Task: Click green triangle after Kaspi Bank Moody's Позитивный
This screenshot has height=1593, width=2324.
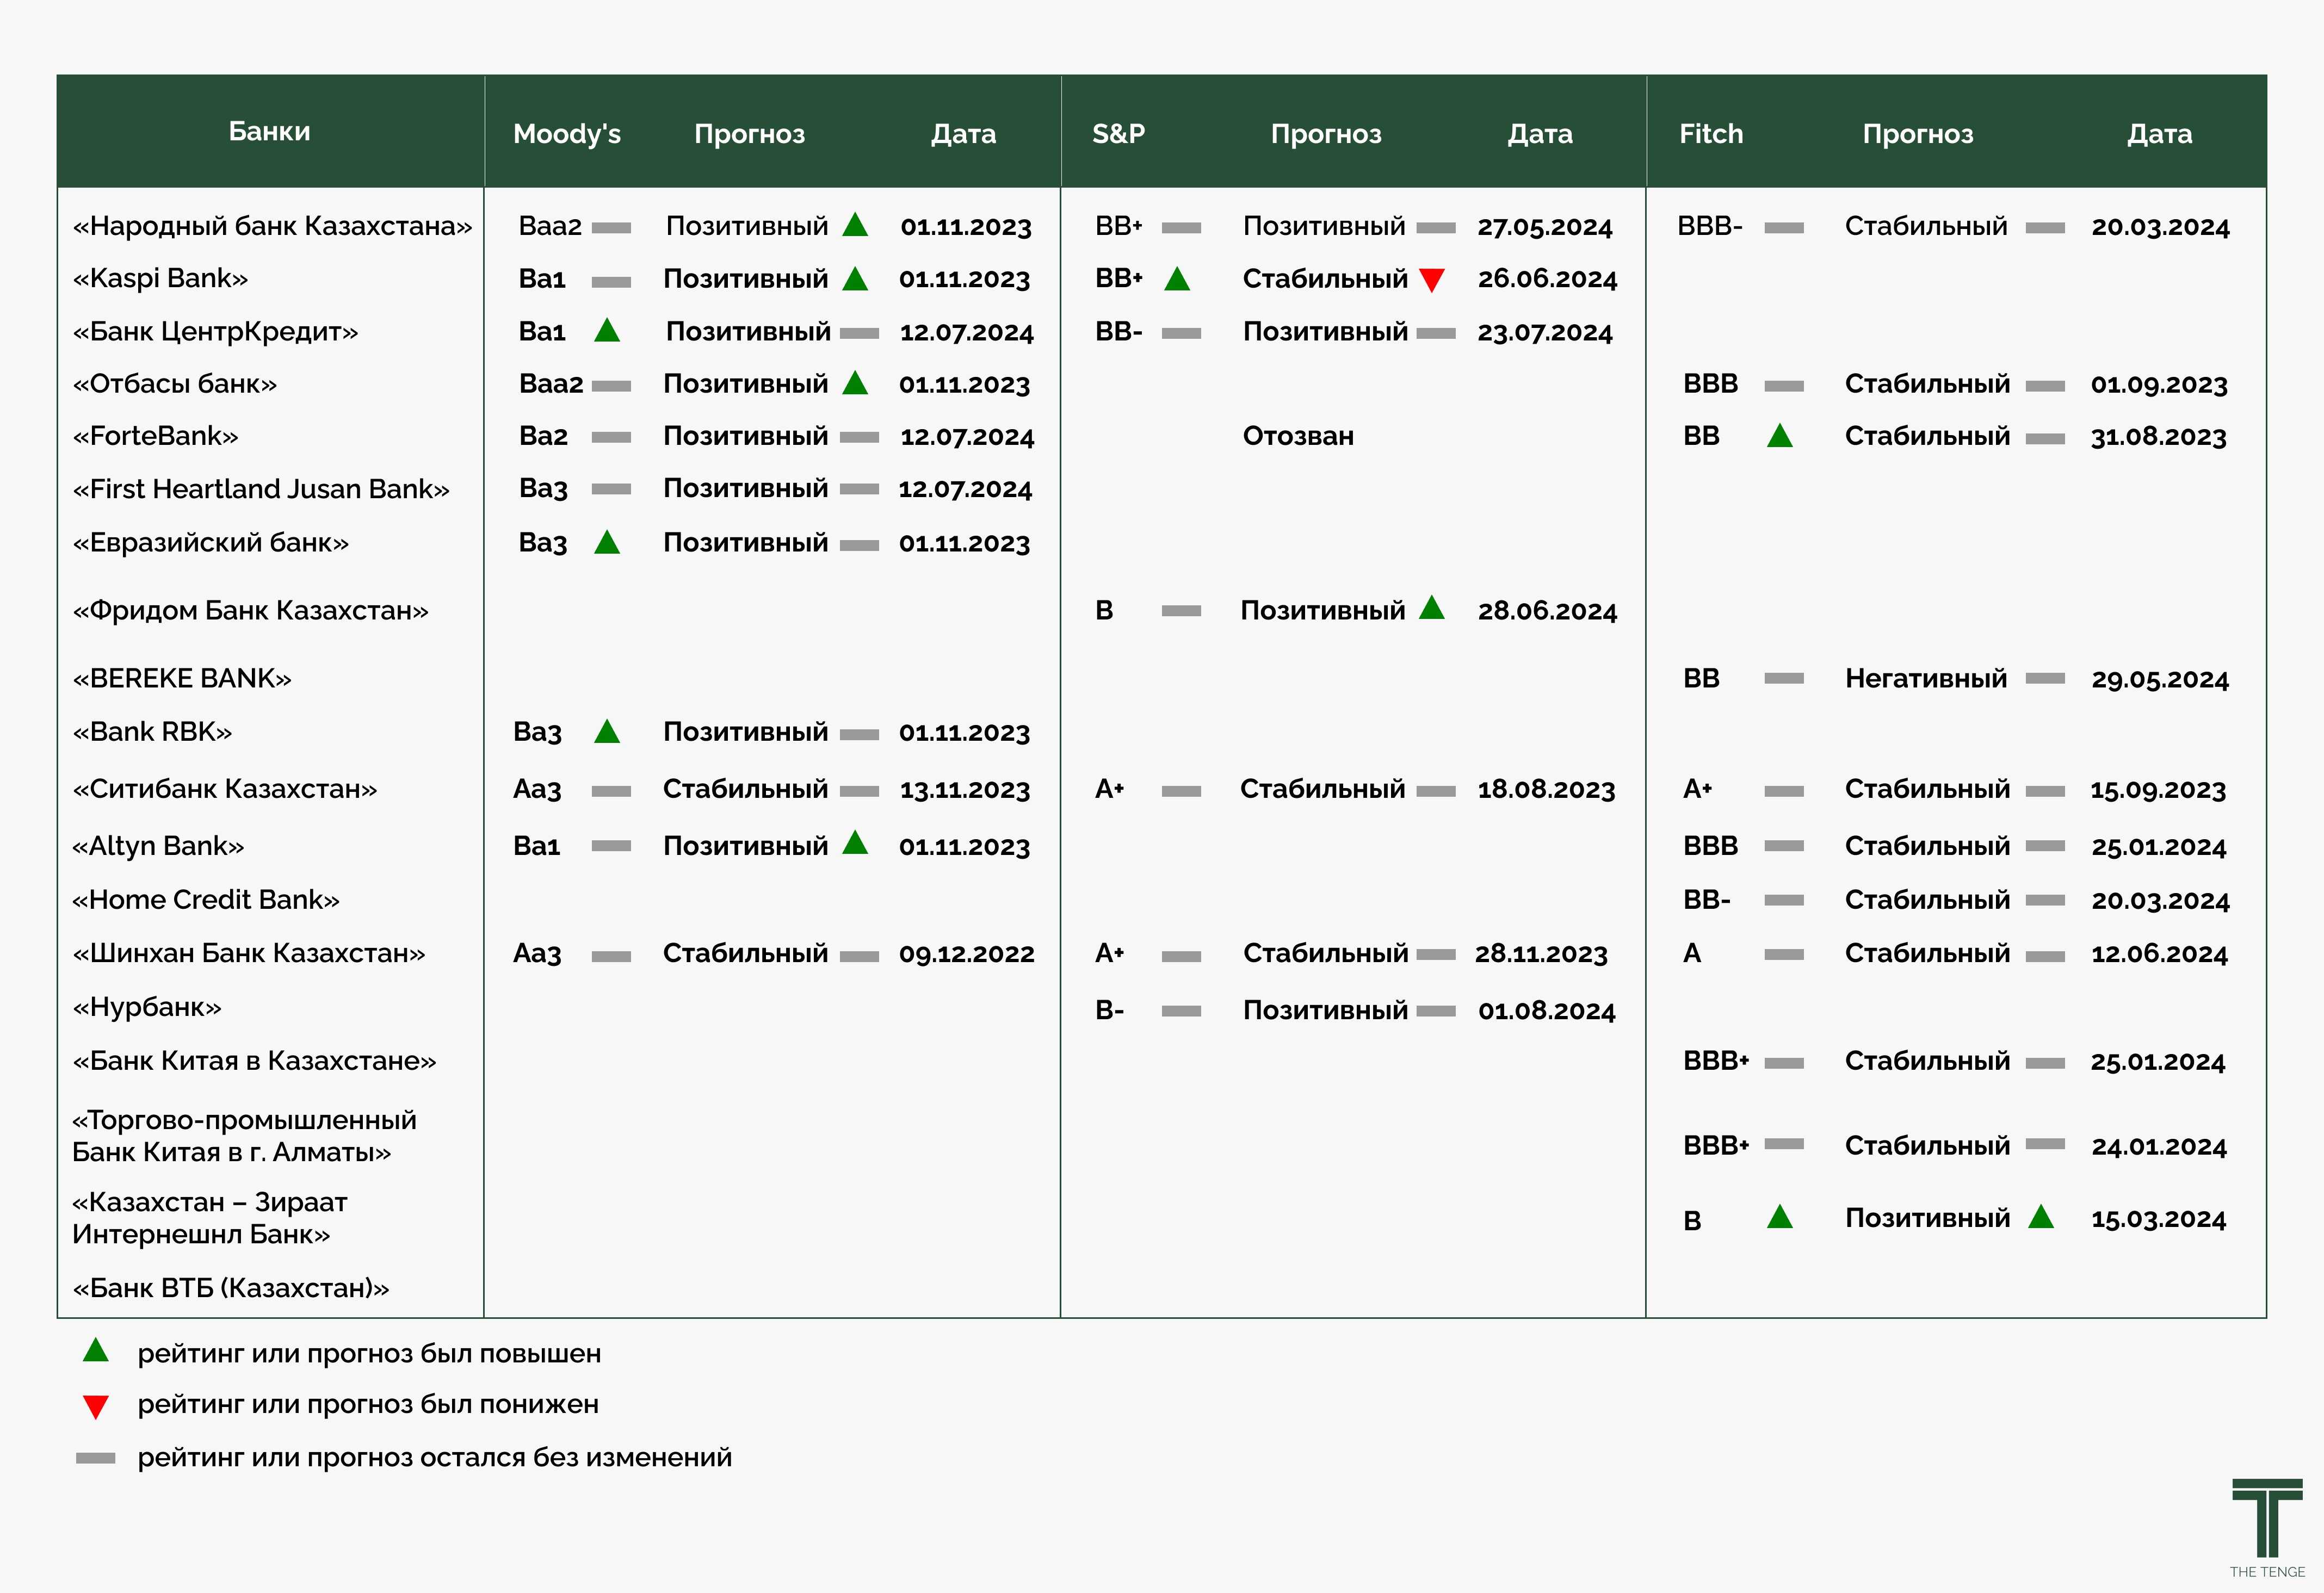Action: point(855,278)
